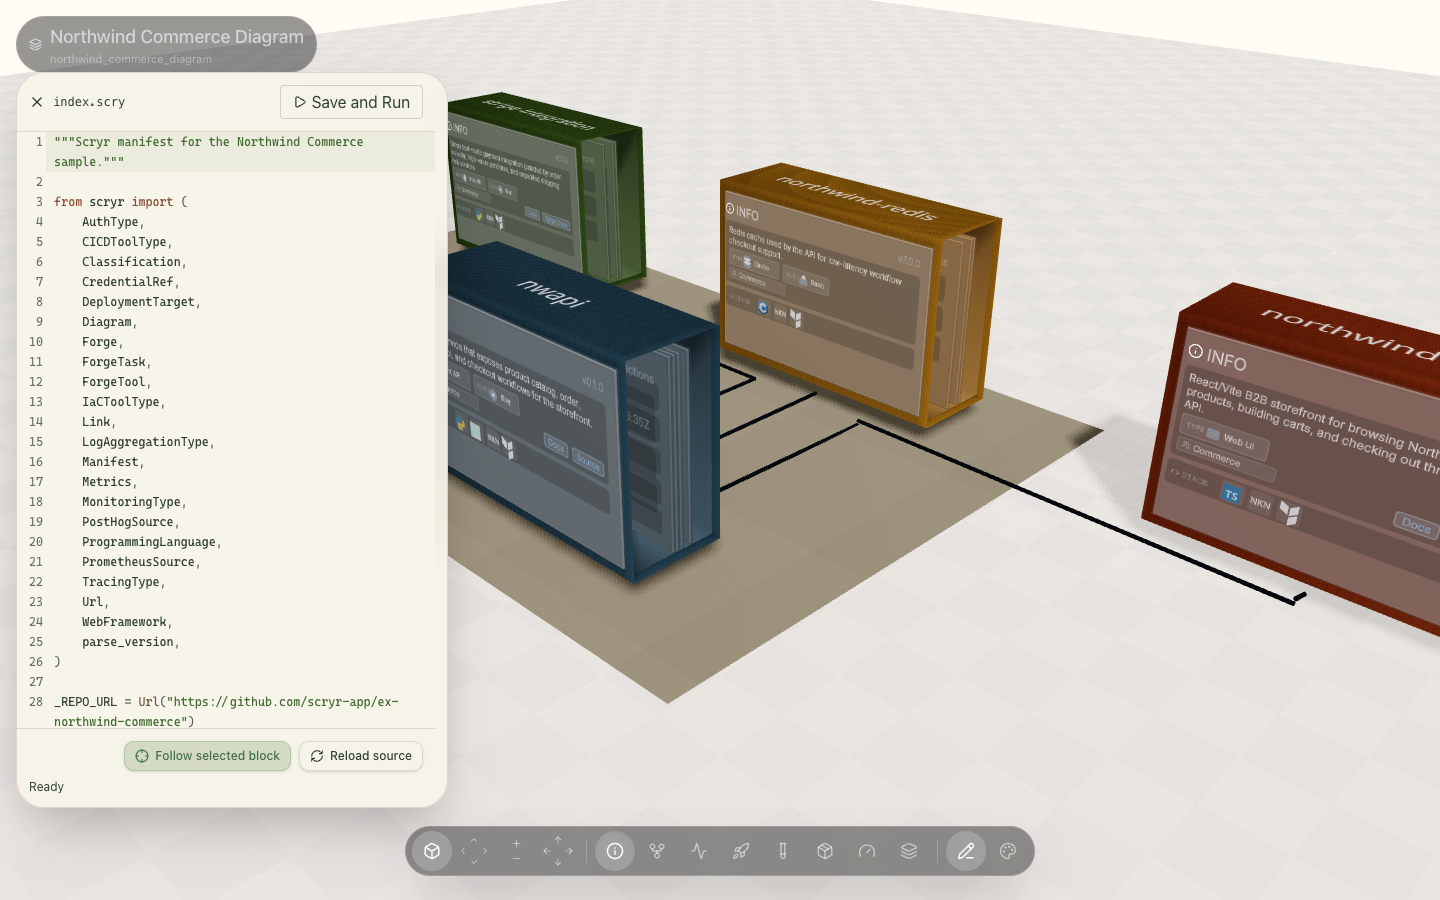This screenshot has width=1440, height=900.
Task: Select the test tube layer icon
Action: coord(783,851)
